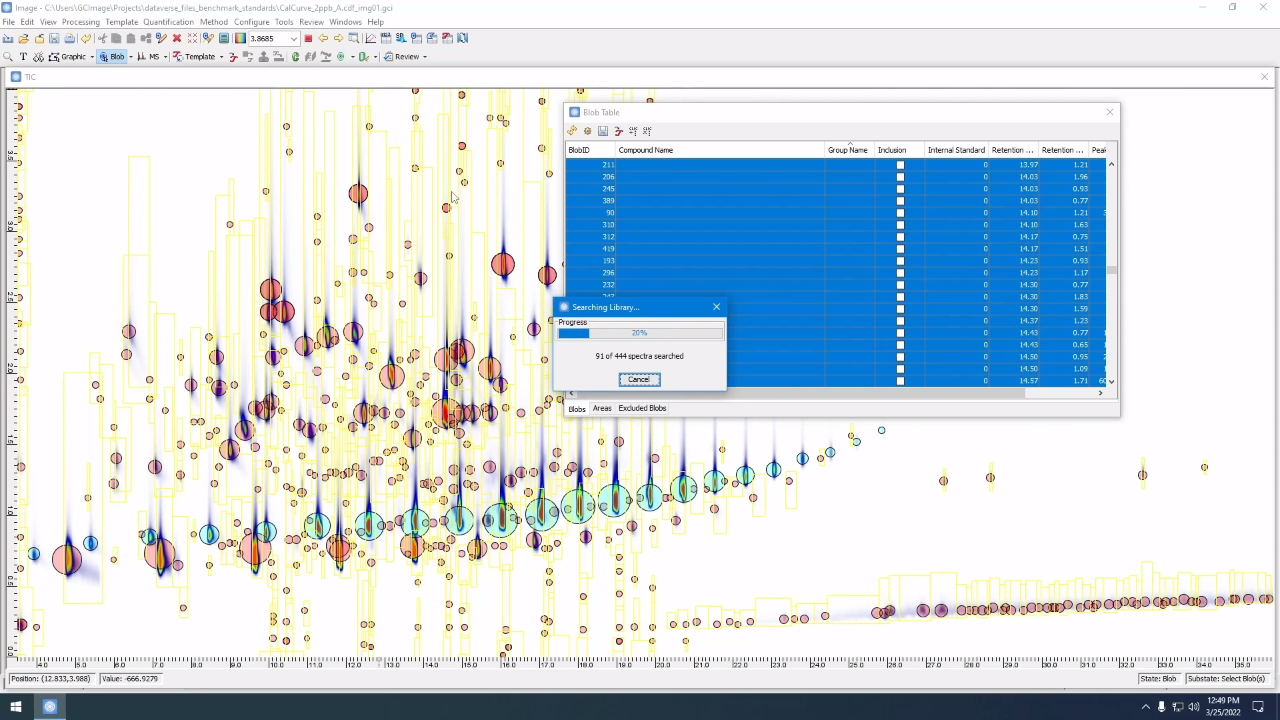Switch to the Excluded Blobs tab
The width and height of the screenshot is (1280, 720).
[x=642, y=408]
